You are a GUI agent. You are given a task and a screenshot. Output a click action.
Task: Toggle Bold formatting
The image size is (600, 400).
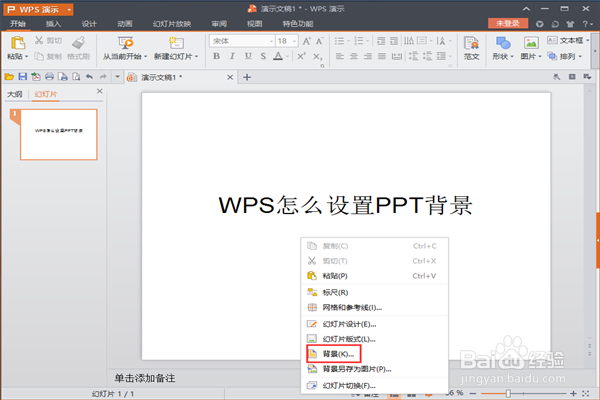coord(216,56)
